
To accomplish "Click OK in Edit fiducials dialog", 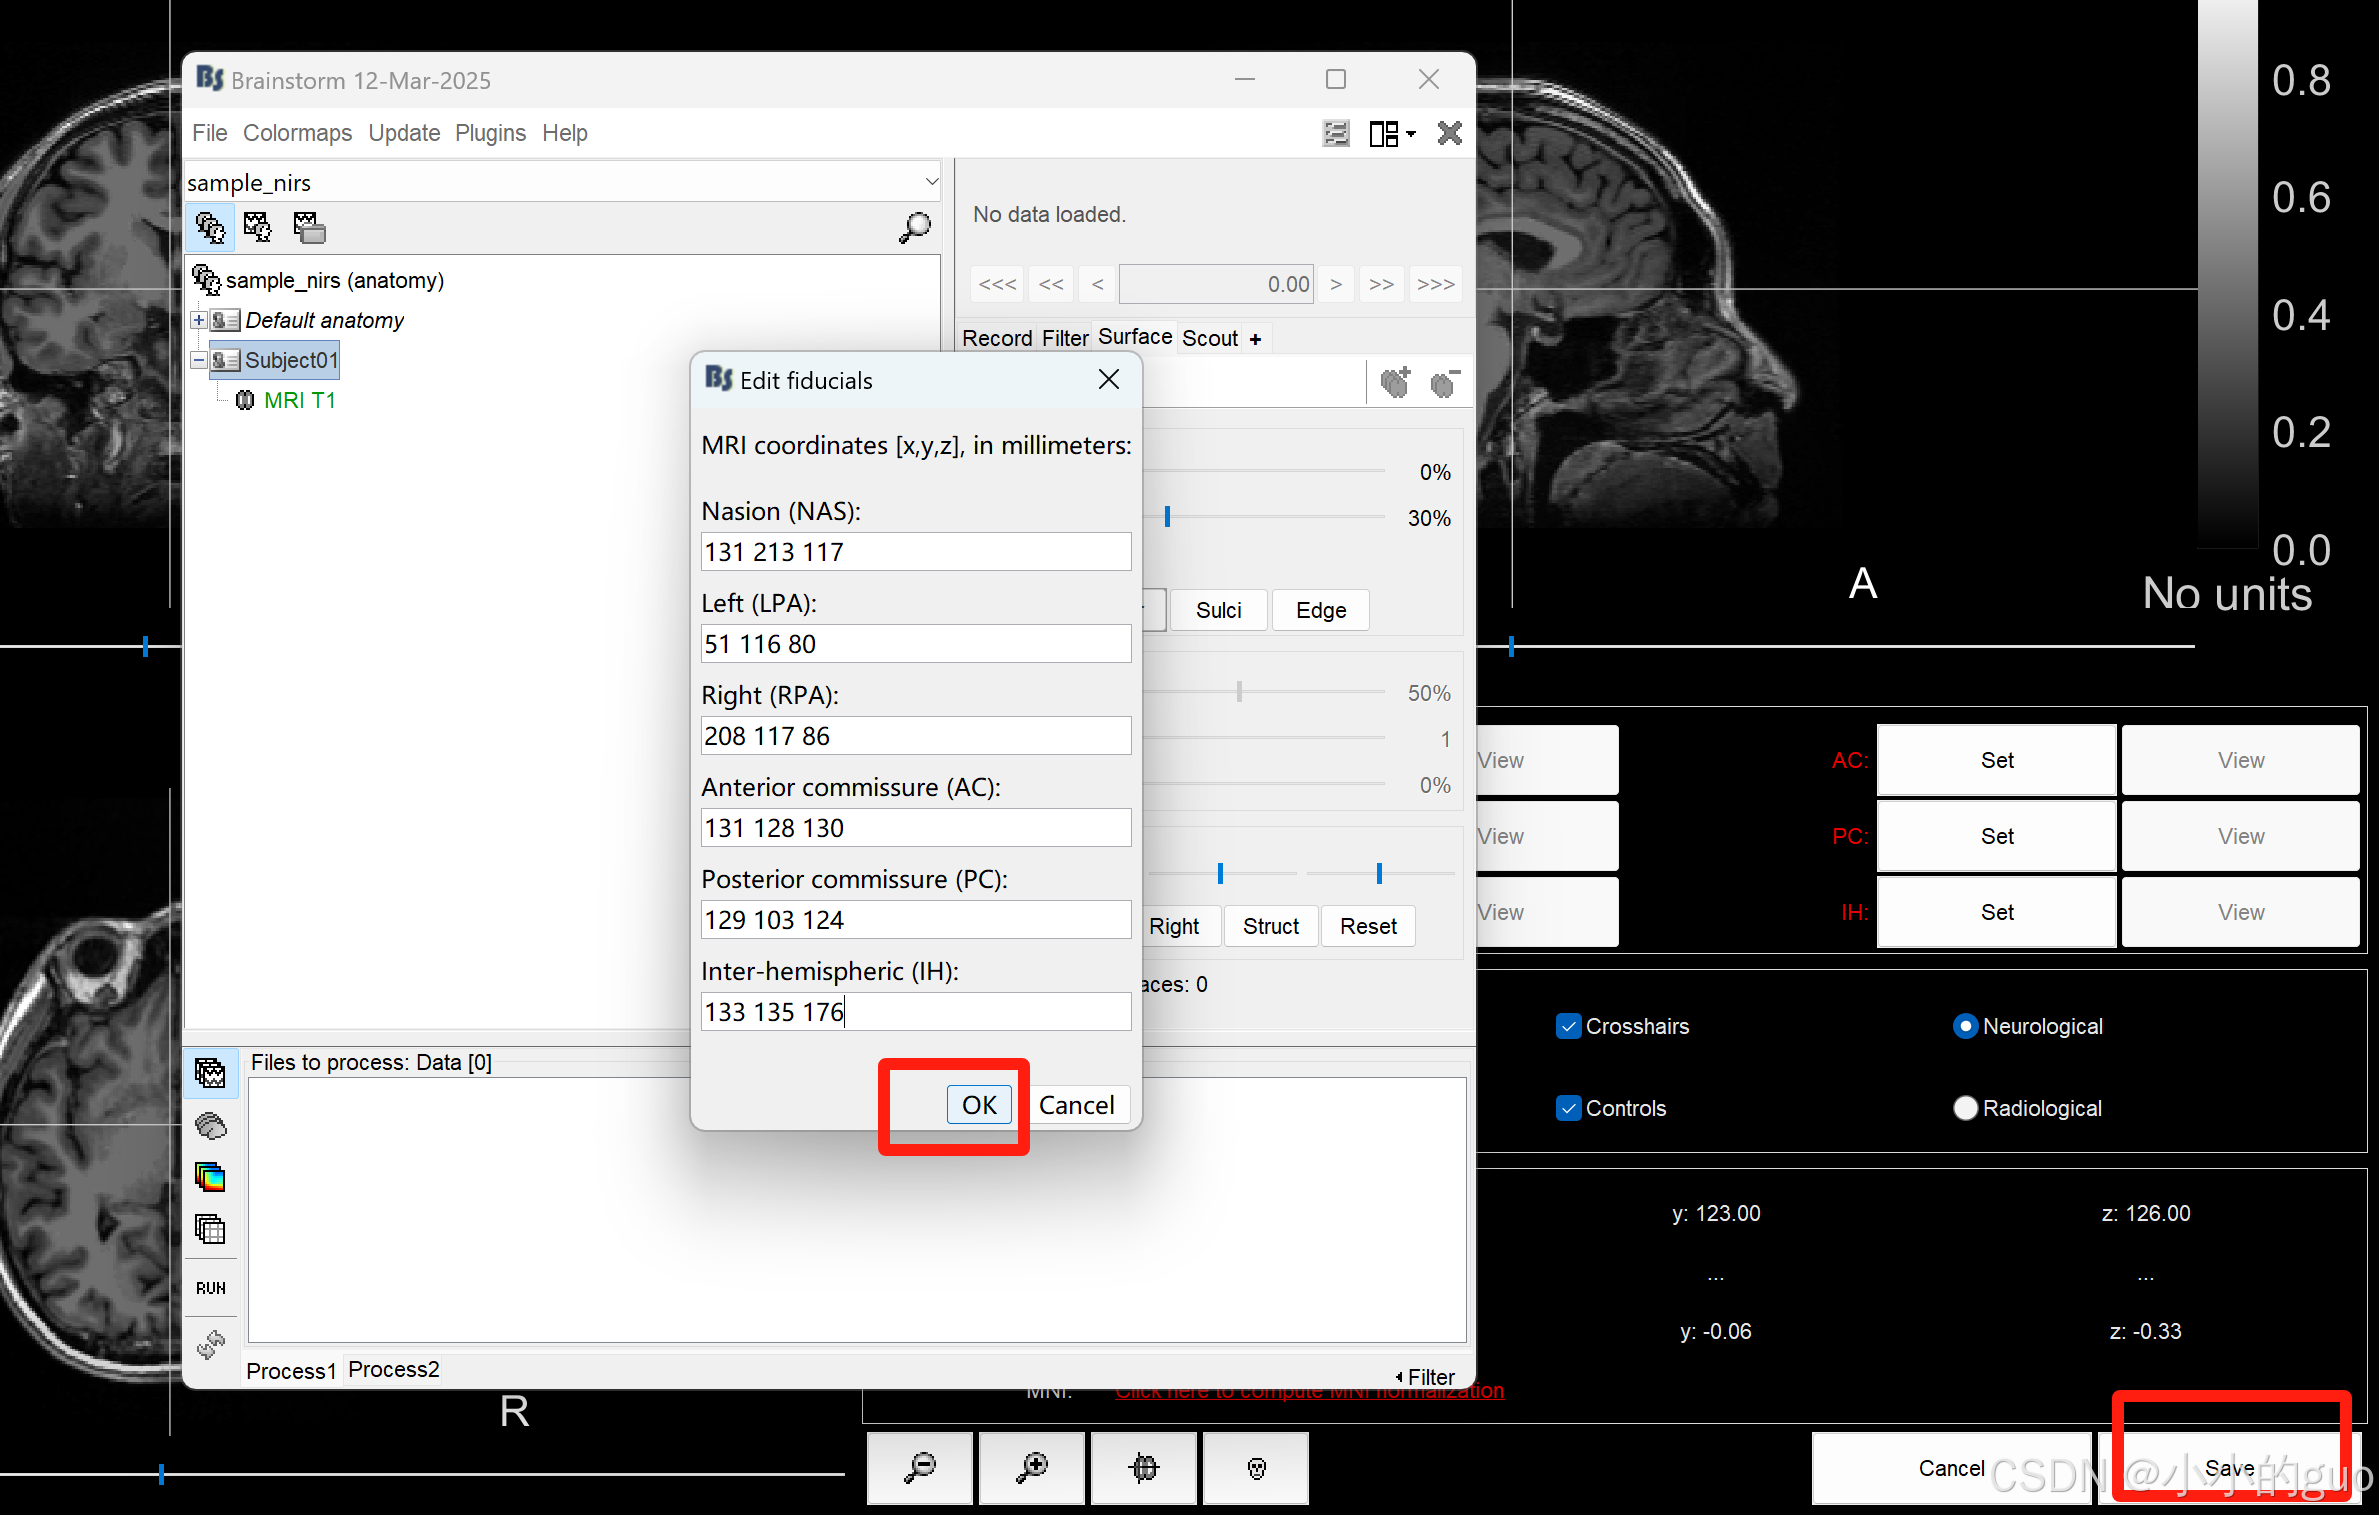I will [978, 1105].
